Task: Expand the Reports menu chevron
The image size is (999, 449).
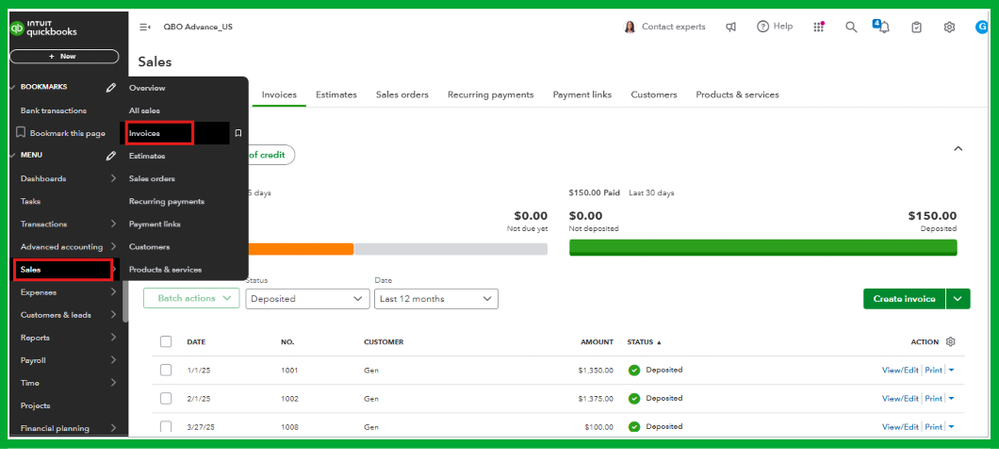Action: (x=113, y=337)
